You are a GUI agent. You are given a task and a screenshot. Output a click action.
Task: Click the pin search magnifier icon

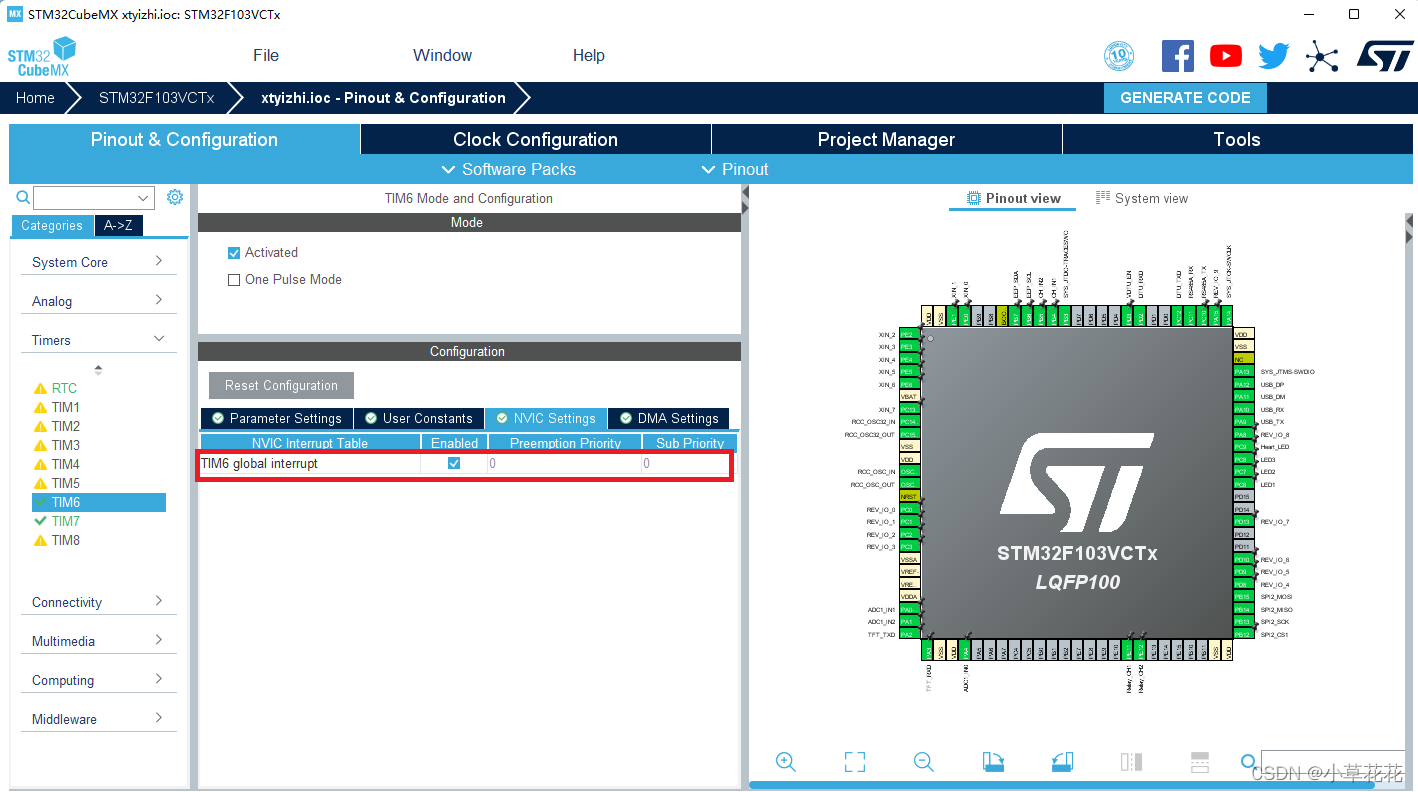pos(1248,762)
